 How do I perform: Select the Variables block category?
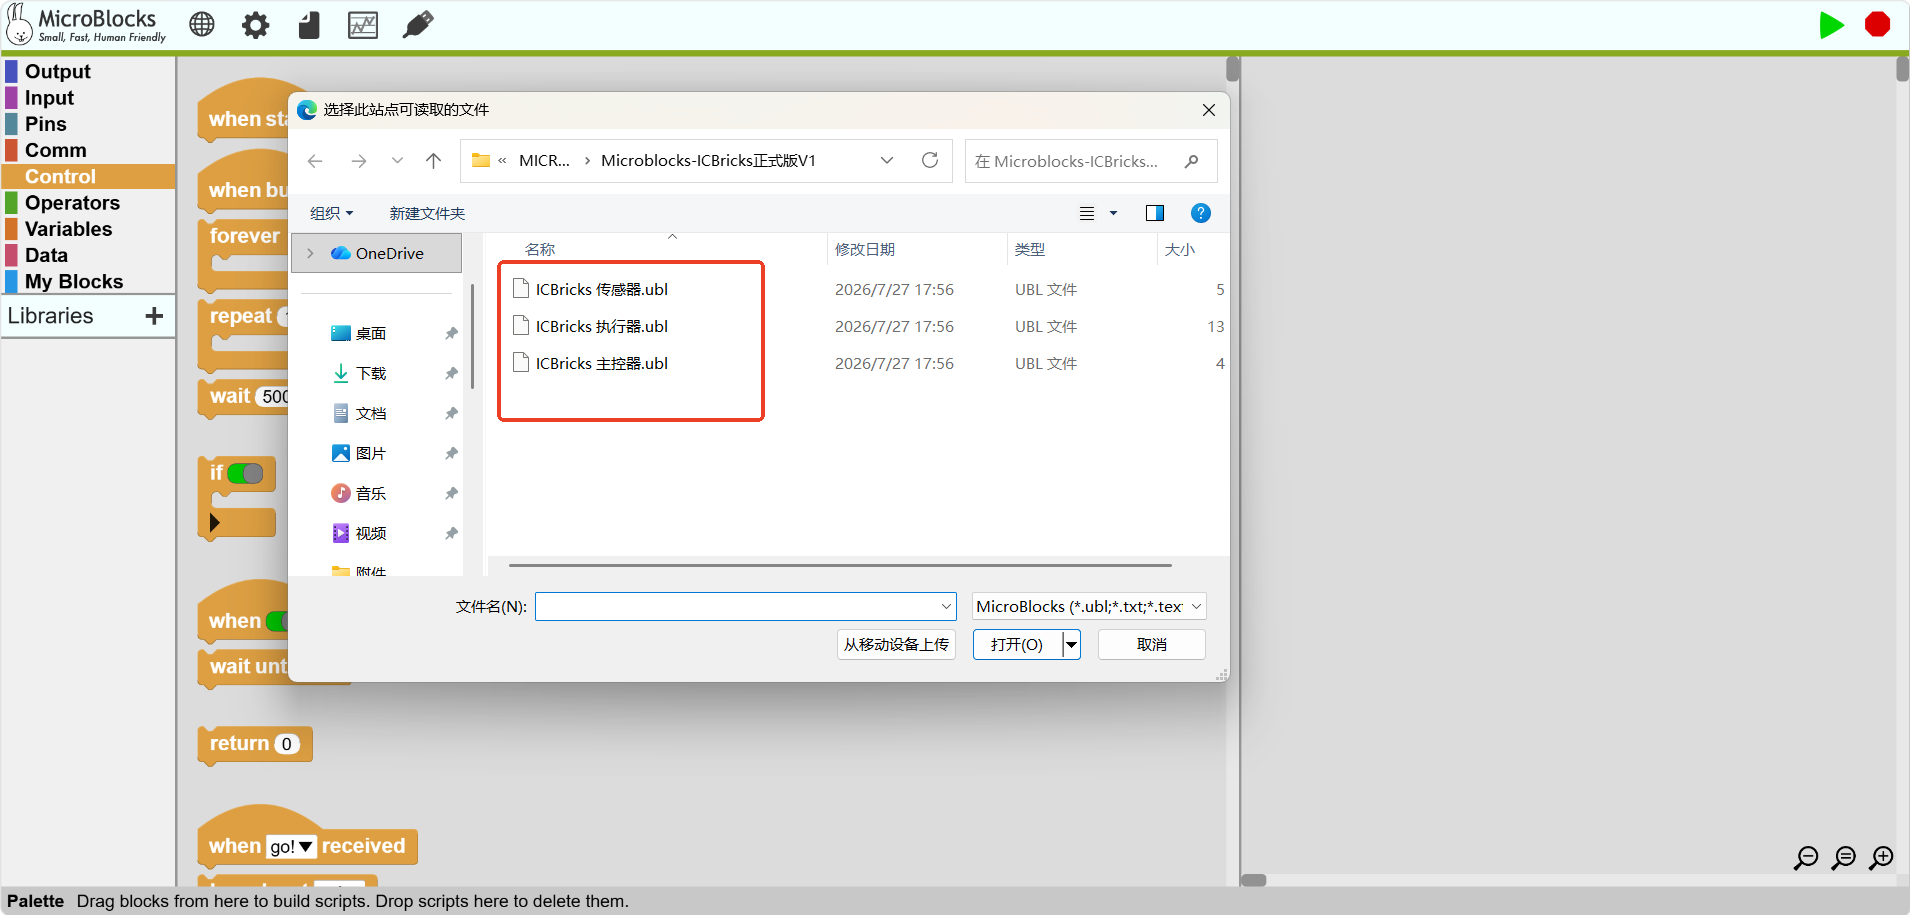point(68,229)
